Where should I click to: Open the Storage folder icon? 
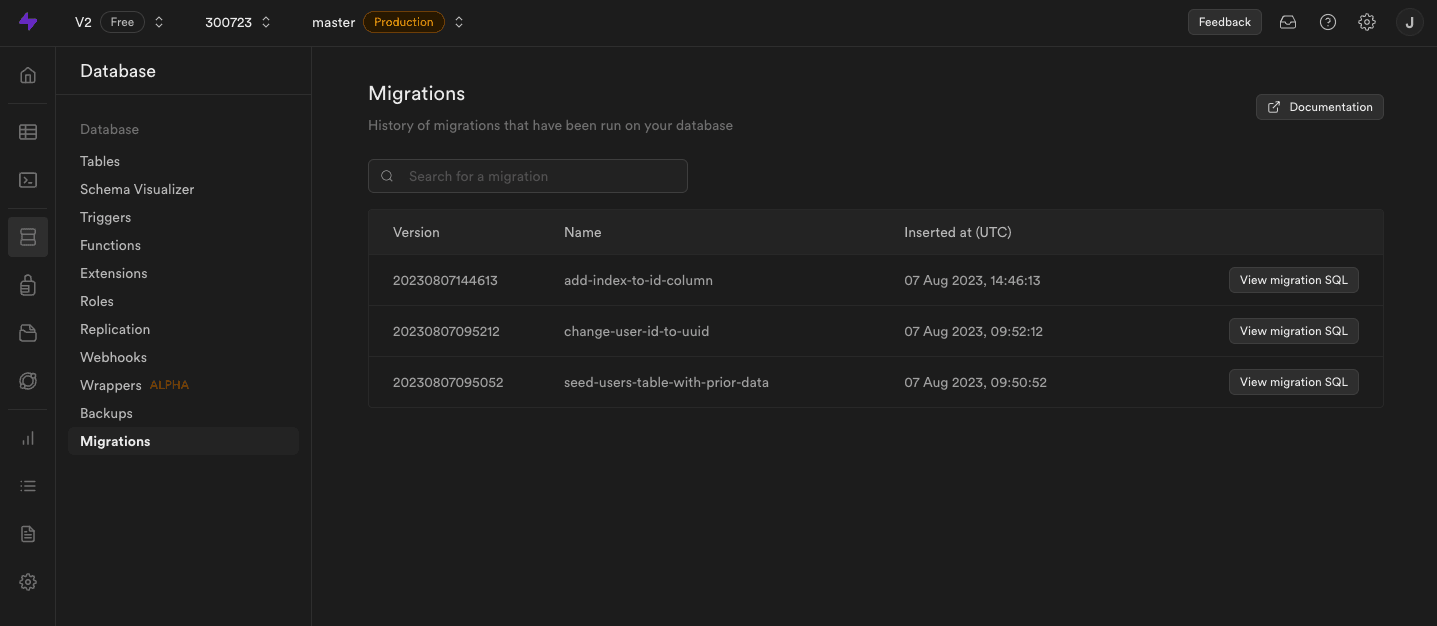point(28,333)
